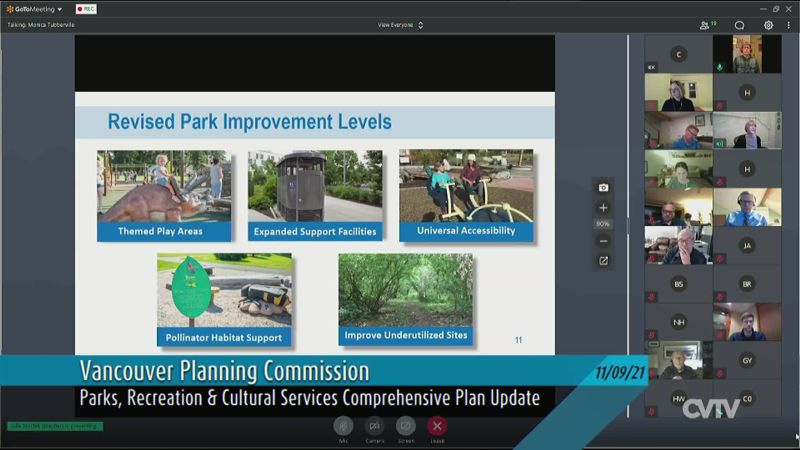800x450 pixels.
Task: Zoom out with the minus button
Action: point(603,241)
